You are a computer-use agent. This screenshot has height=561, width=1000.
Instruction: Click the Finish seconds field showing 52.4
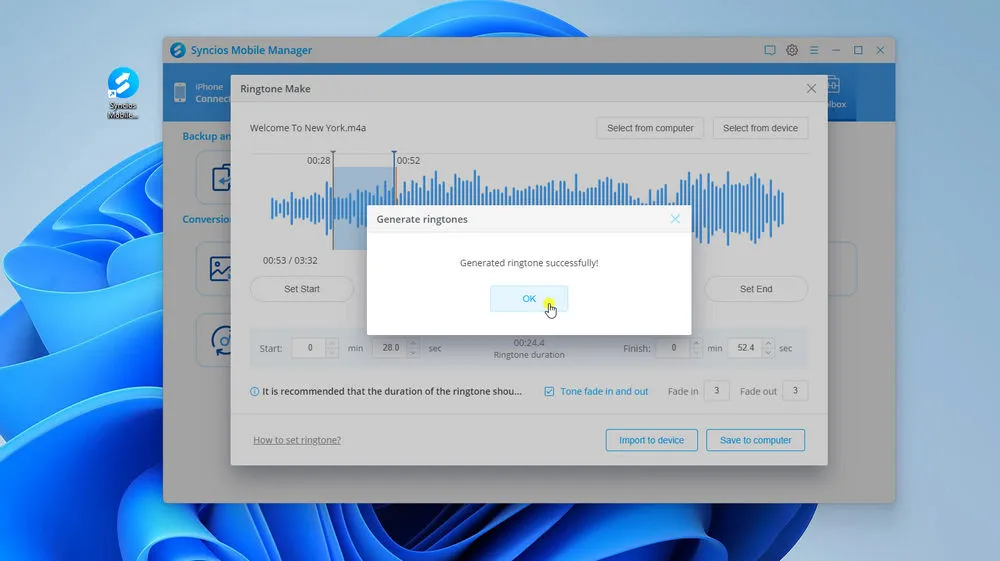tap(745, 348)
